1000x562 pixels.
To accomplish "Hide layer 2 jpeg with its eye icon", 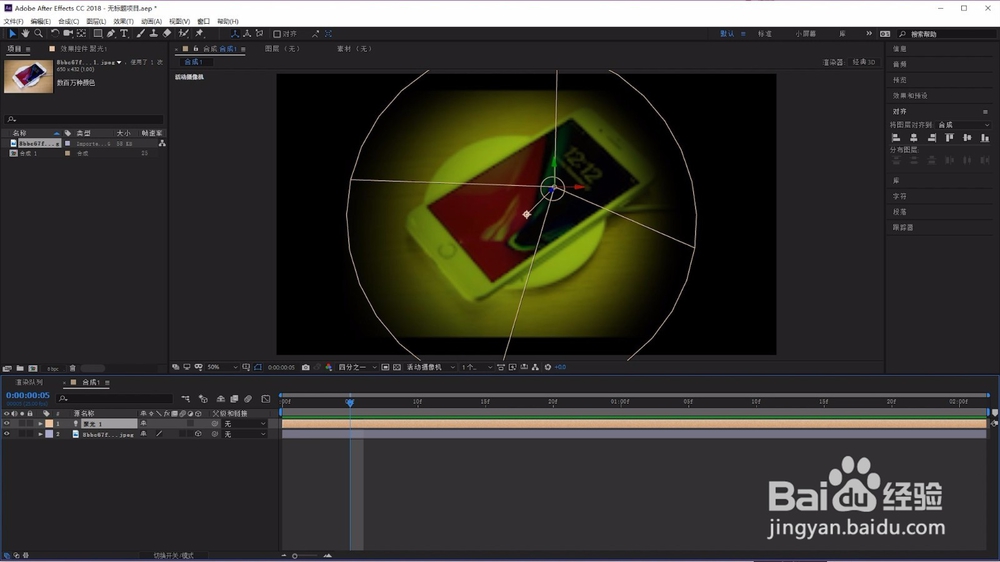I will (x=7, y=434).
